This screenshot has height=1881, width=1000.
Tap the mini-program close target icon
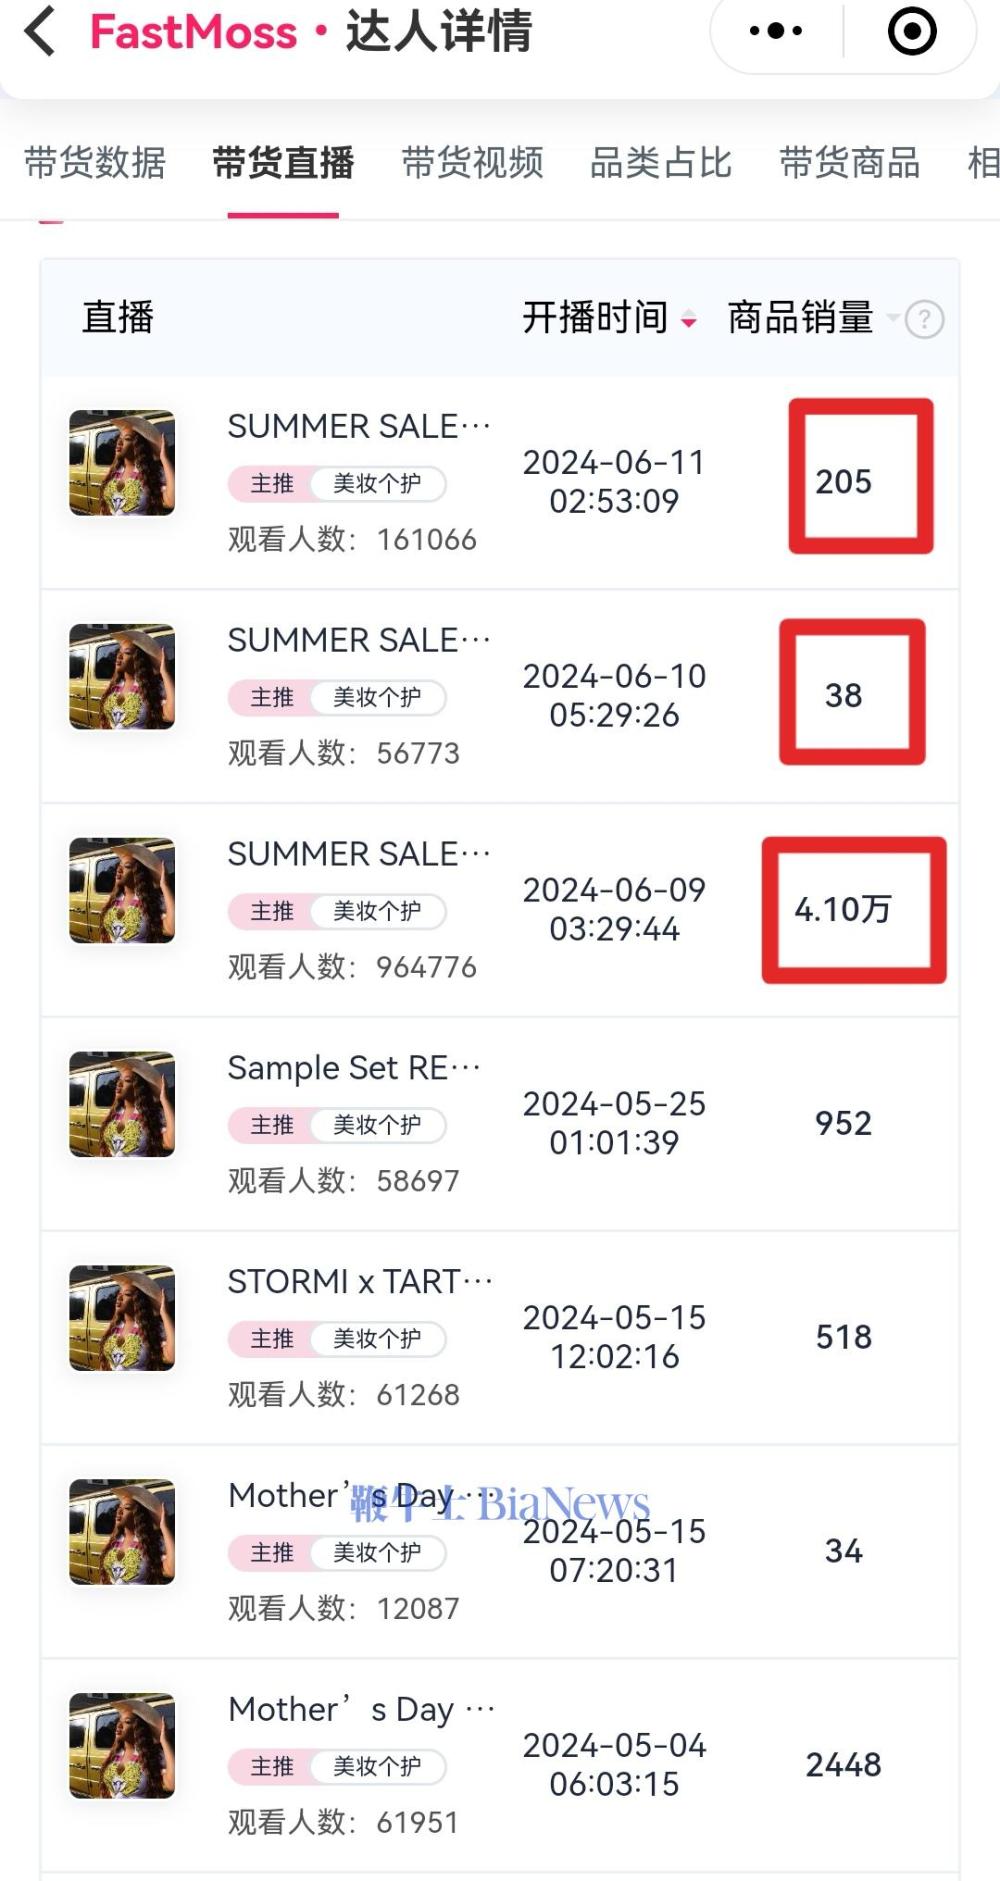tap(912, 31)
